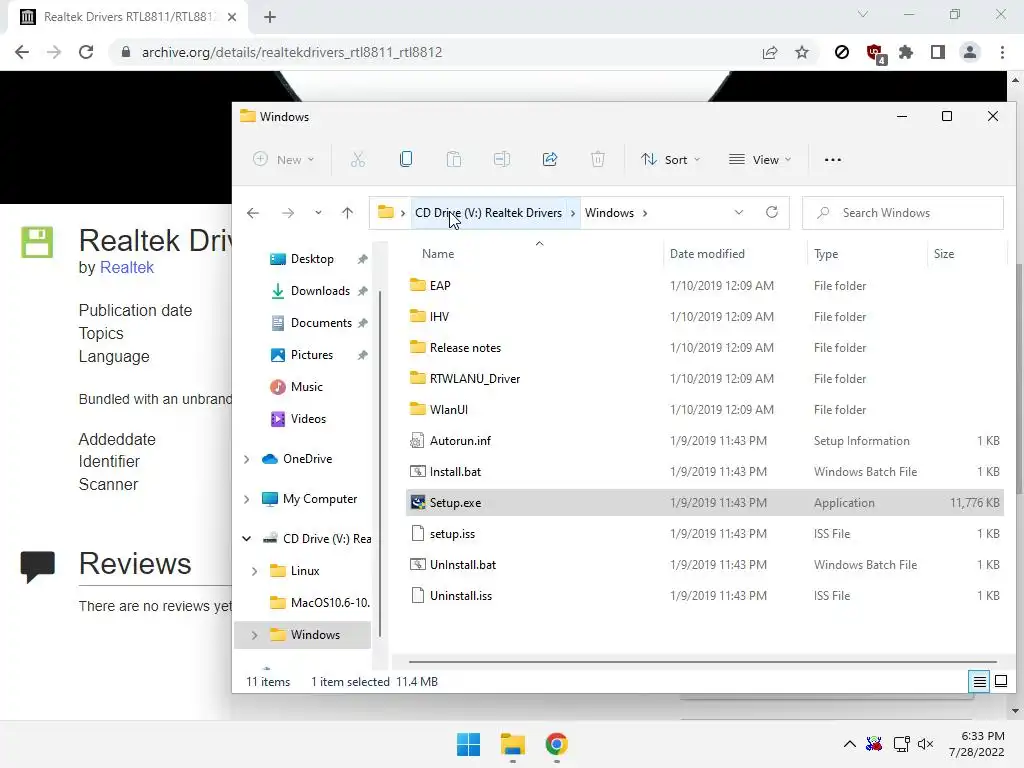The width and height of the screenshot is (1024, 768).
Task: Open Desktop in quick access
Action: tap(312, 259)
